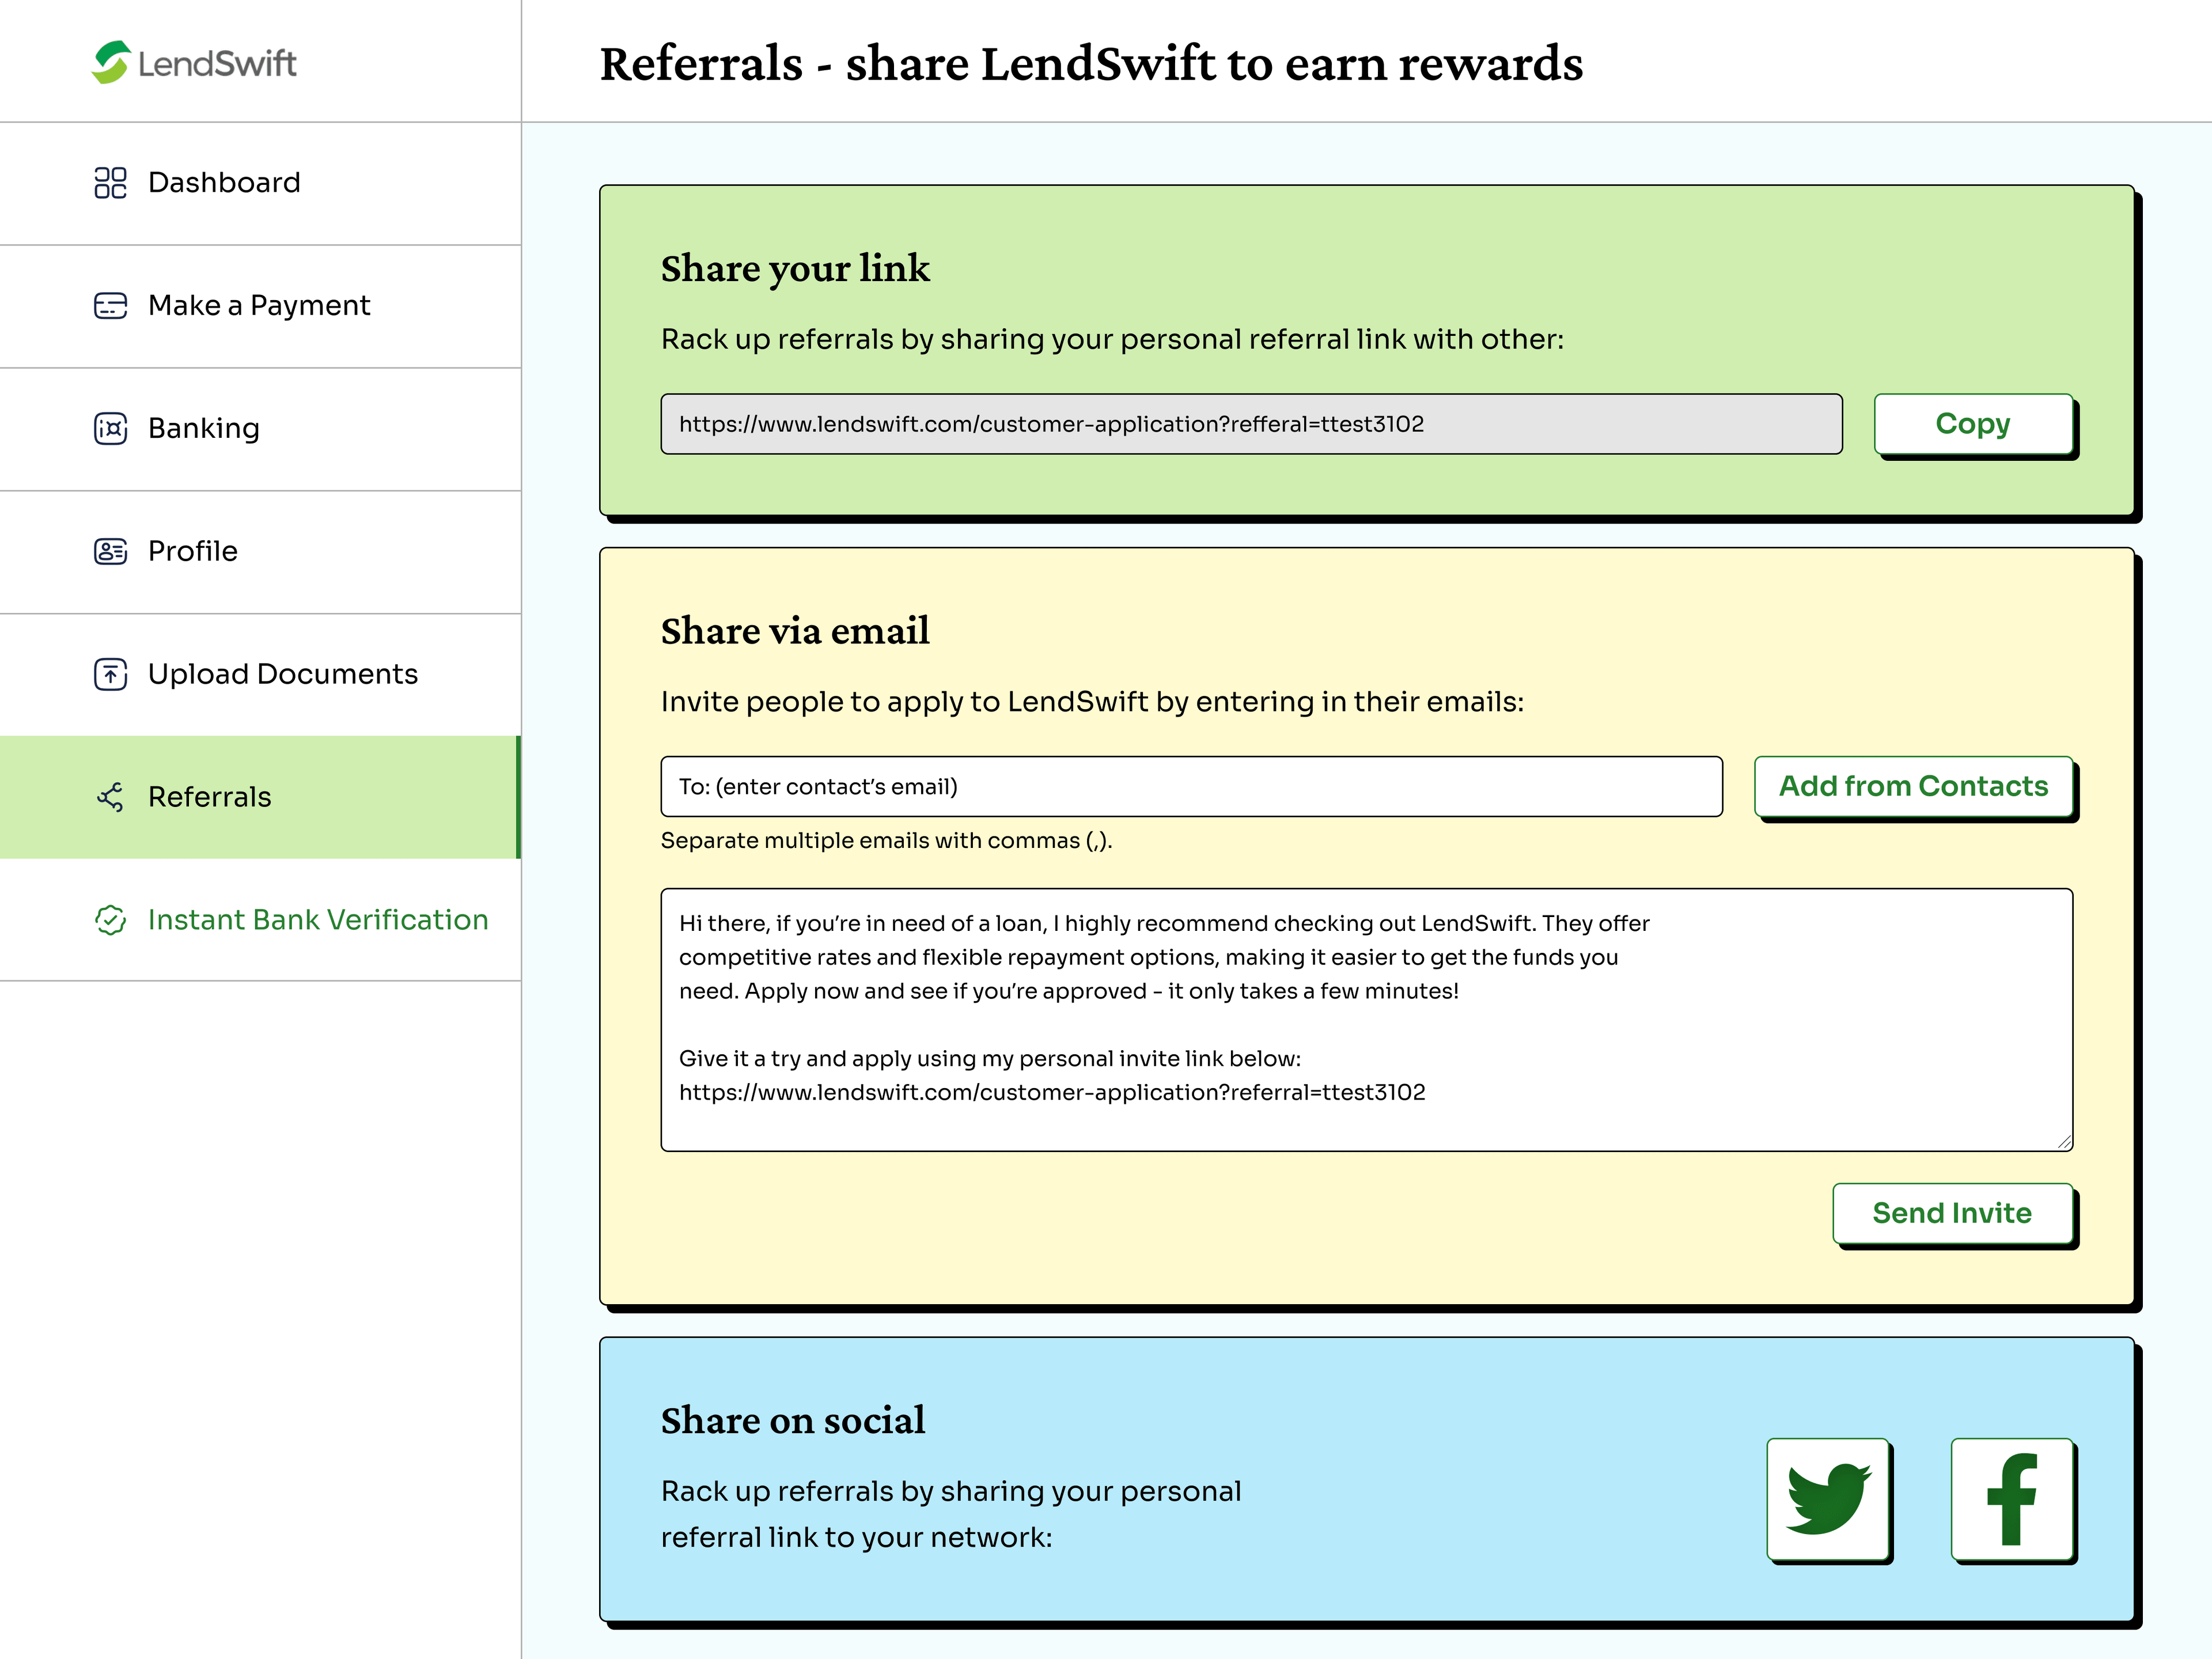Image resolution: width=2212 pixels, height=1659 pixels.
Task: Click the Upload Documents arrow icon
Action: pos(110,674)
